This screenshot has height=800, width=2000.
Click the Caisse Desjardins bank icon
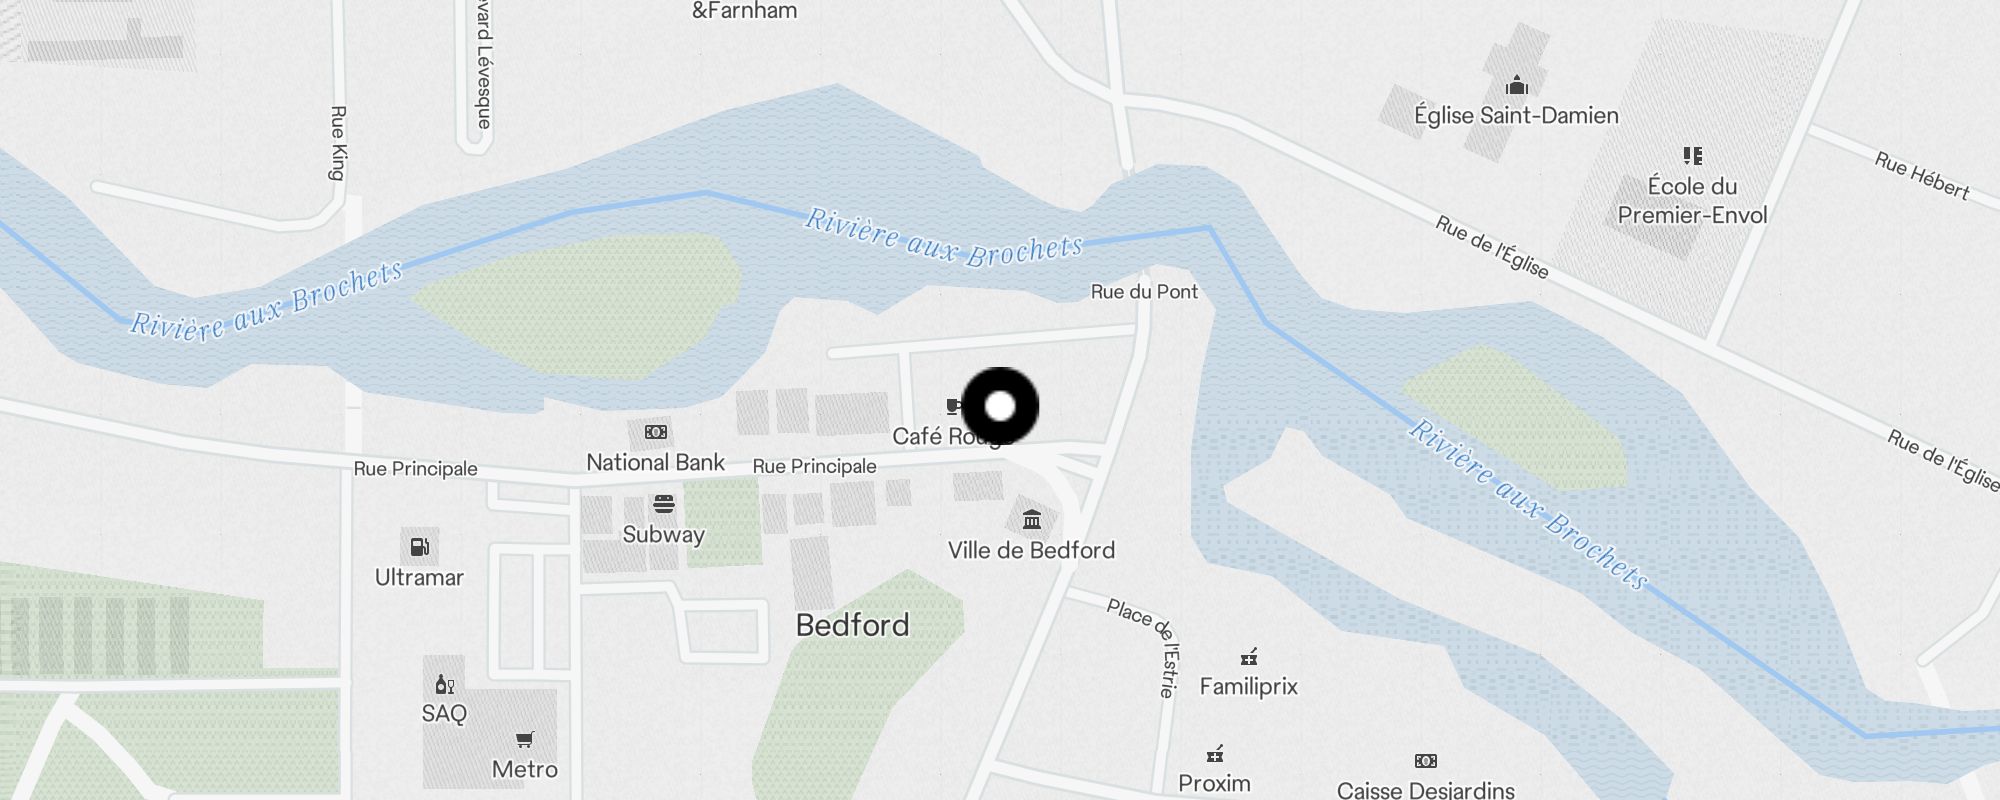pos(1426,761)
